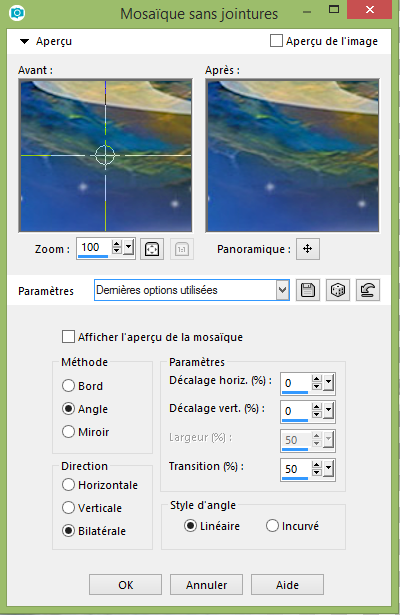This screenshot has height=615, width=400.
Task: Click the reset to default arrow icon
Action: [x=368, y=290]
